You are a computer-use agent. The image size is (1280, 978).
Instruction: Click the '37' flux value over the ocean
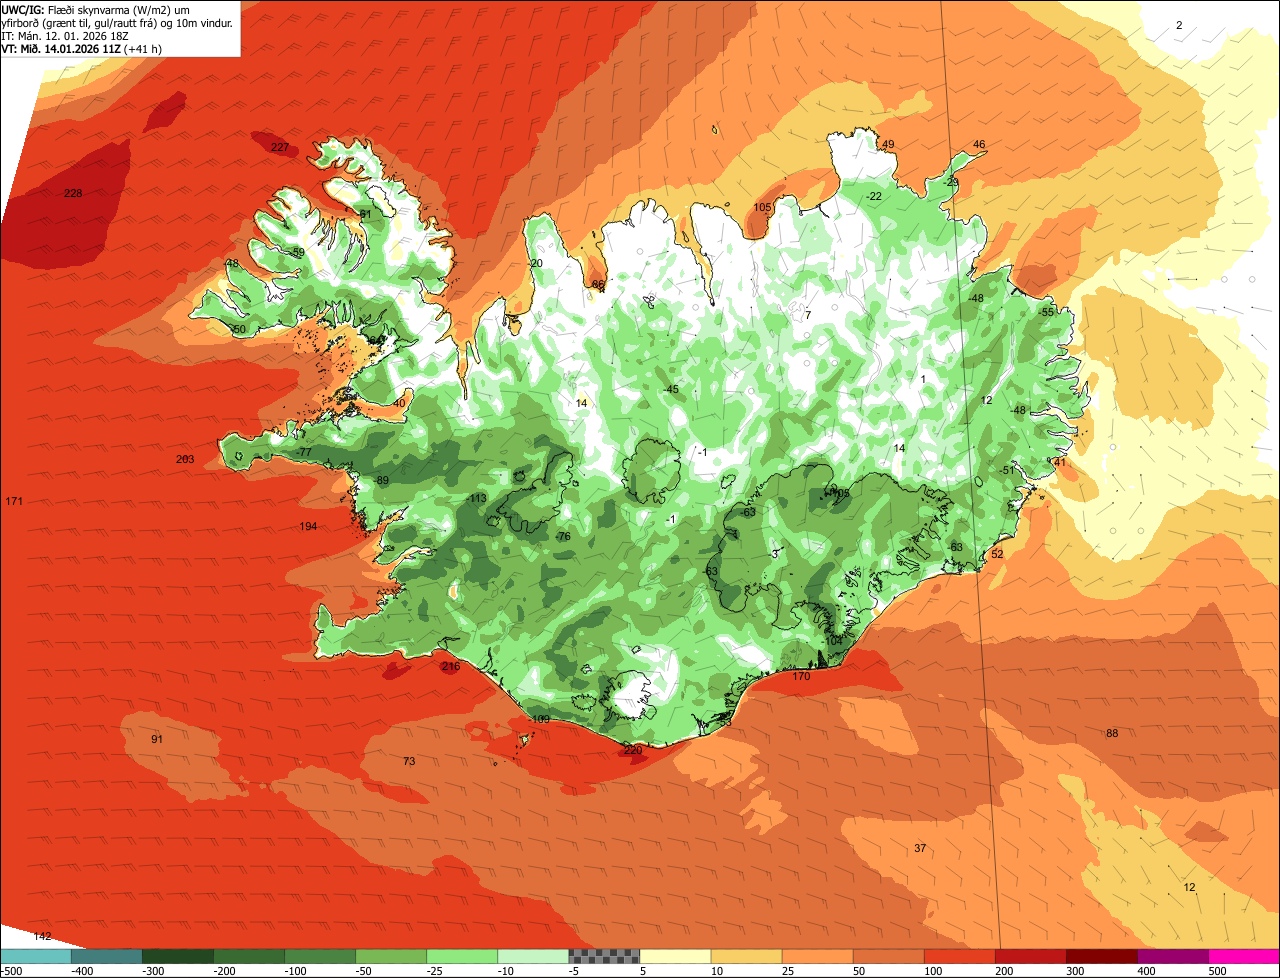click(x=920, y=848)
